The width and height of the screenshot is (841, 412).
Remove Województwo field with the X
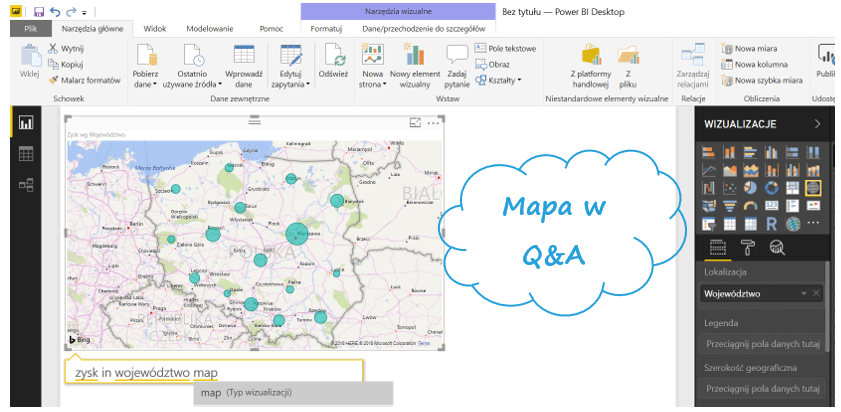click(816, 294)
